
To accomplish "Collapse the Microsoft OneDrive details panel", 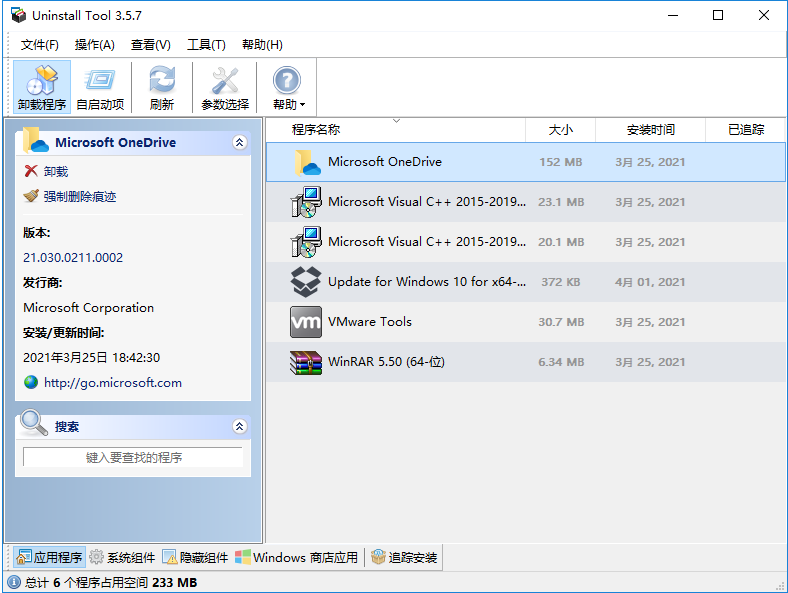I will [x=239, y=142].
